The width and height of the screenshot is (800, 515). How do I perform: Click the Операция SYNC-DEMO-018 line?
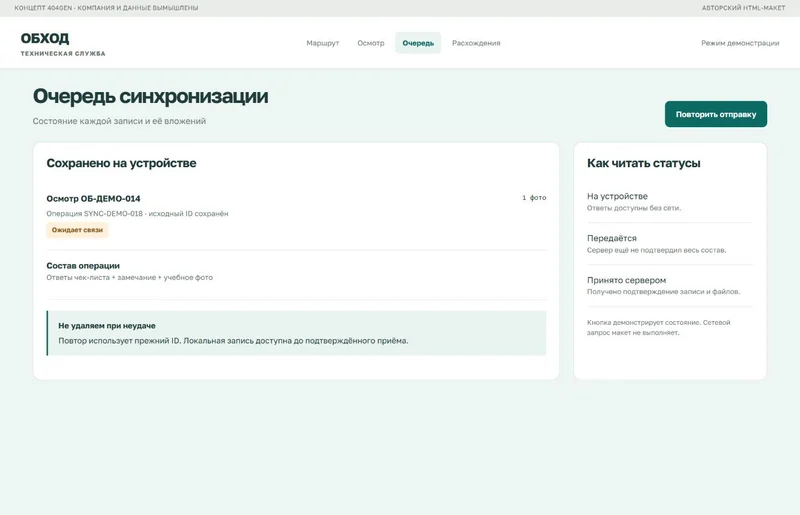pyautogui.click(x=137, y=213)
